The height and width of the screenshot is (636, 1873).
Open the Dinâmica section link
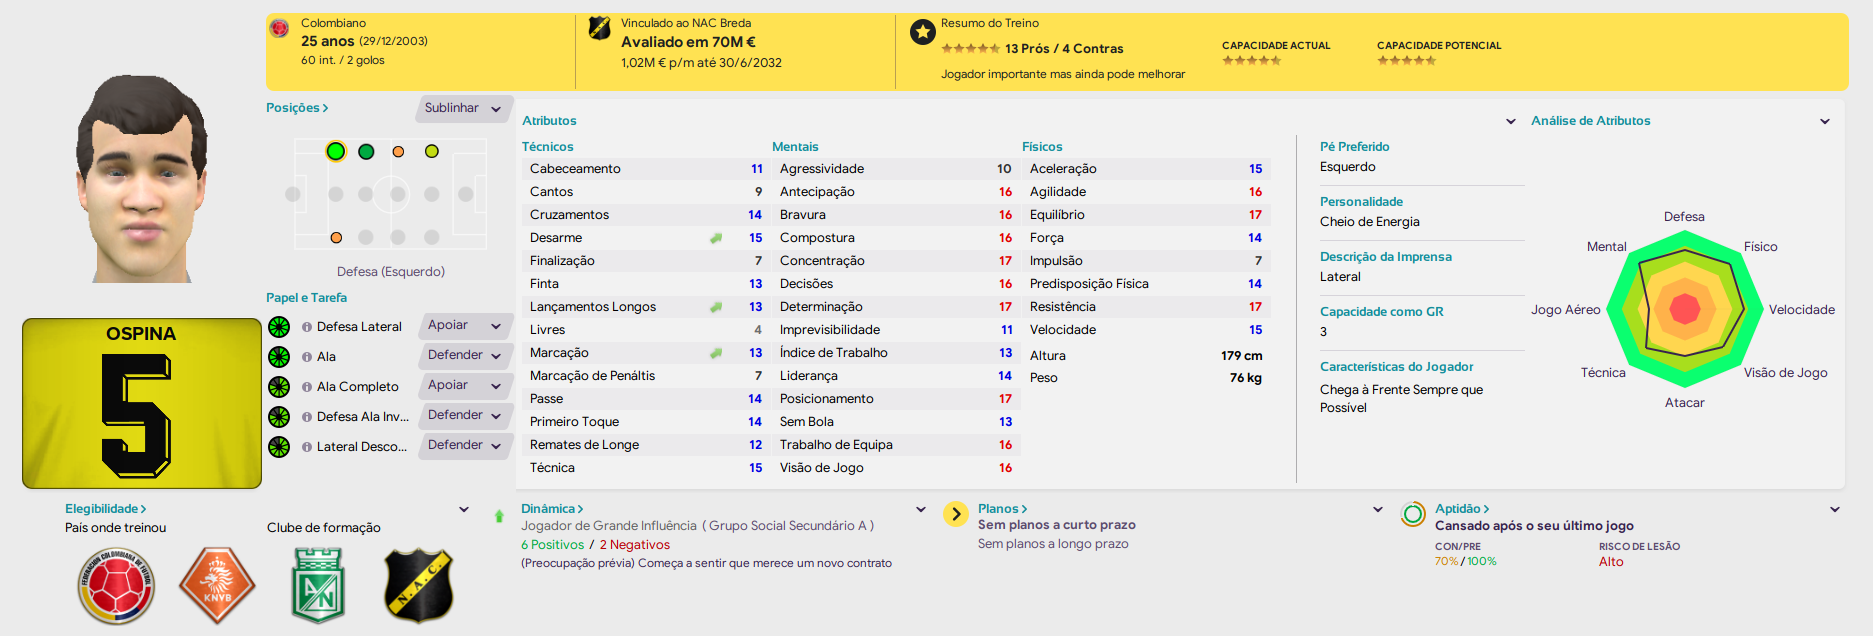(552, 509)
